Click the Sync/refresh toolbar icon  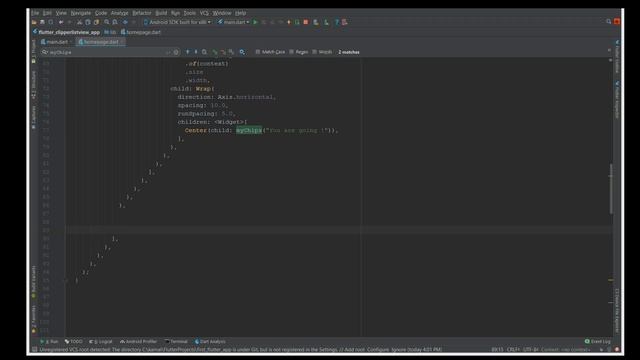tap(51, 22)
